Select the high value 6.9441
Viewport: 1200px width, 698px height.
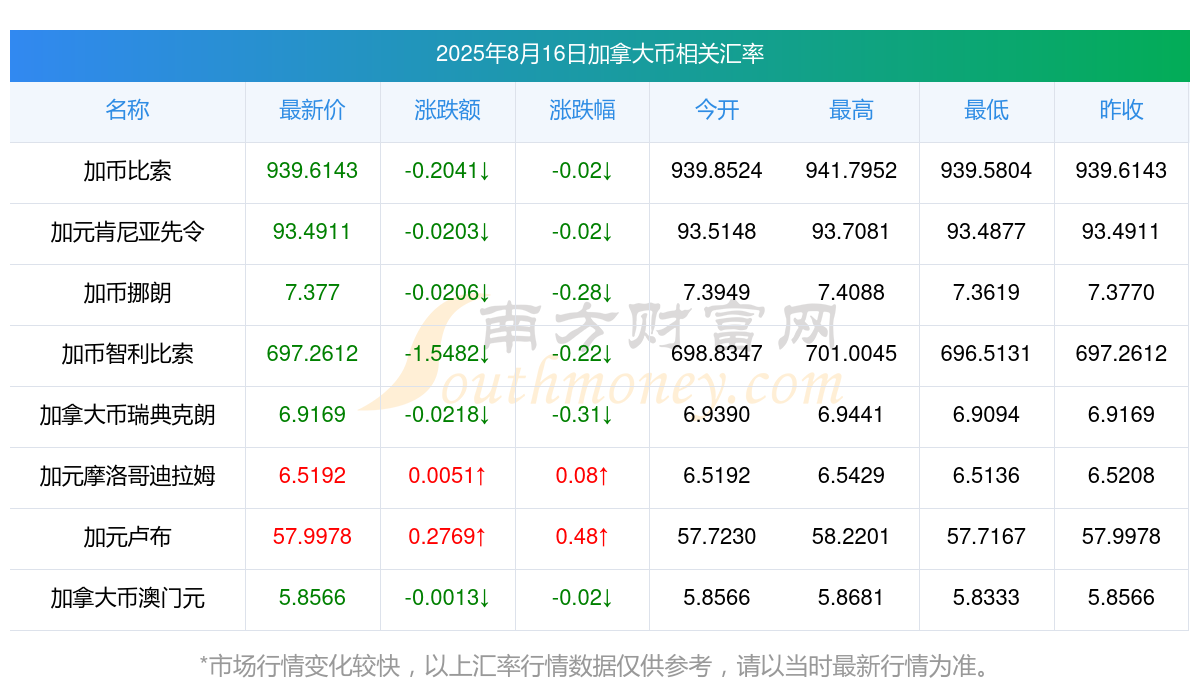click(851, 415)
